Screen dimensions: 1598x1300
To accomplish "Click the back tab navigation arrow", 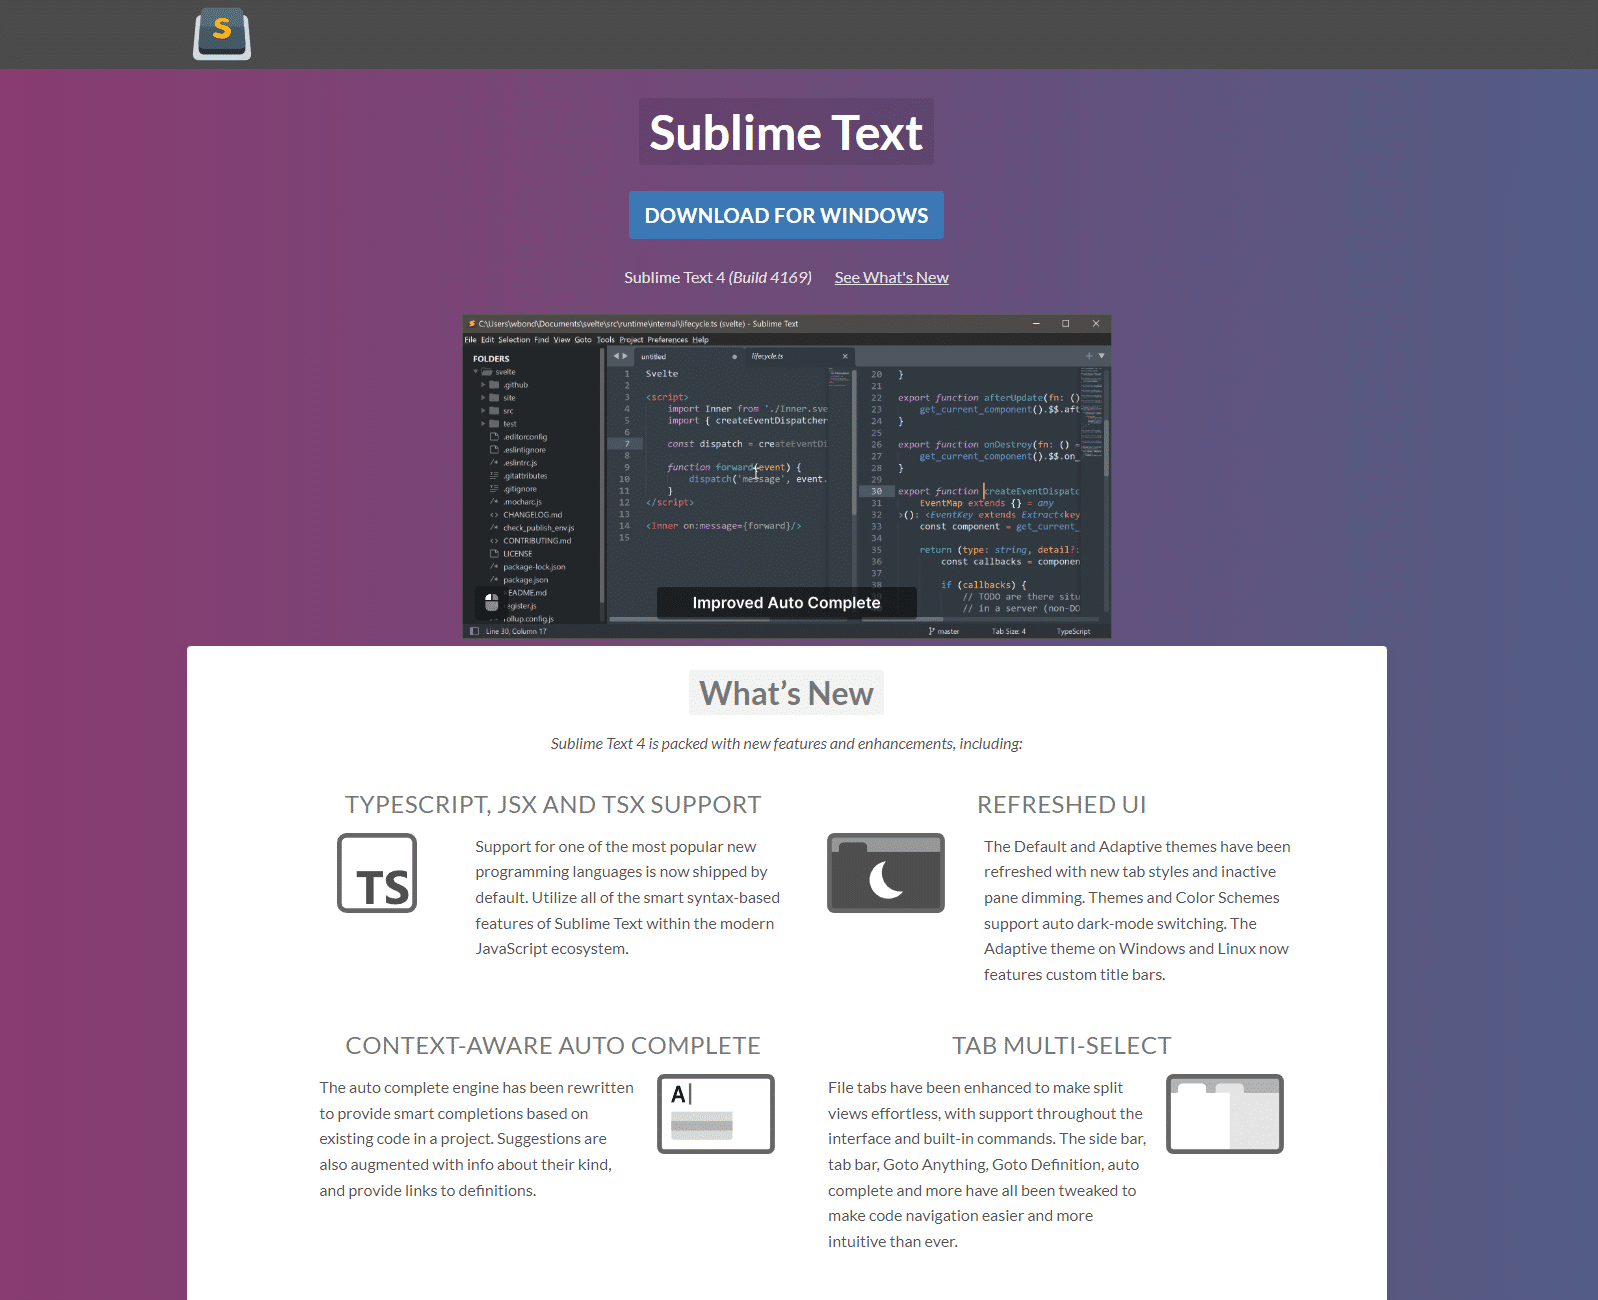I will 616,356.
